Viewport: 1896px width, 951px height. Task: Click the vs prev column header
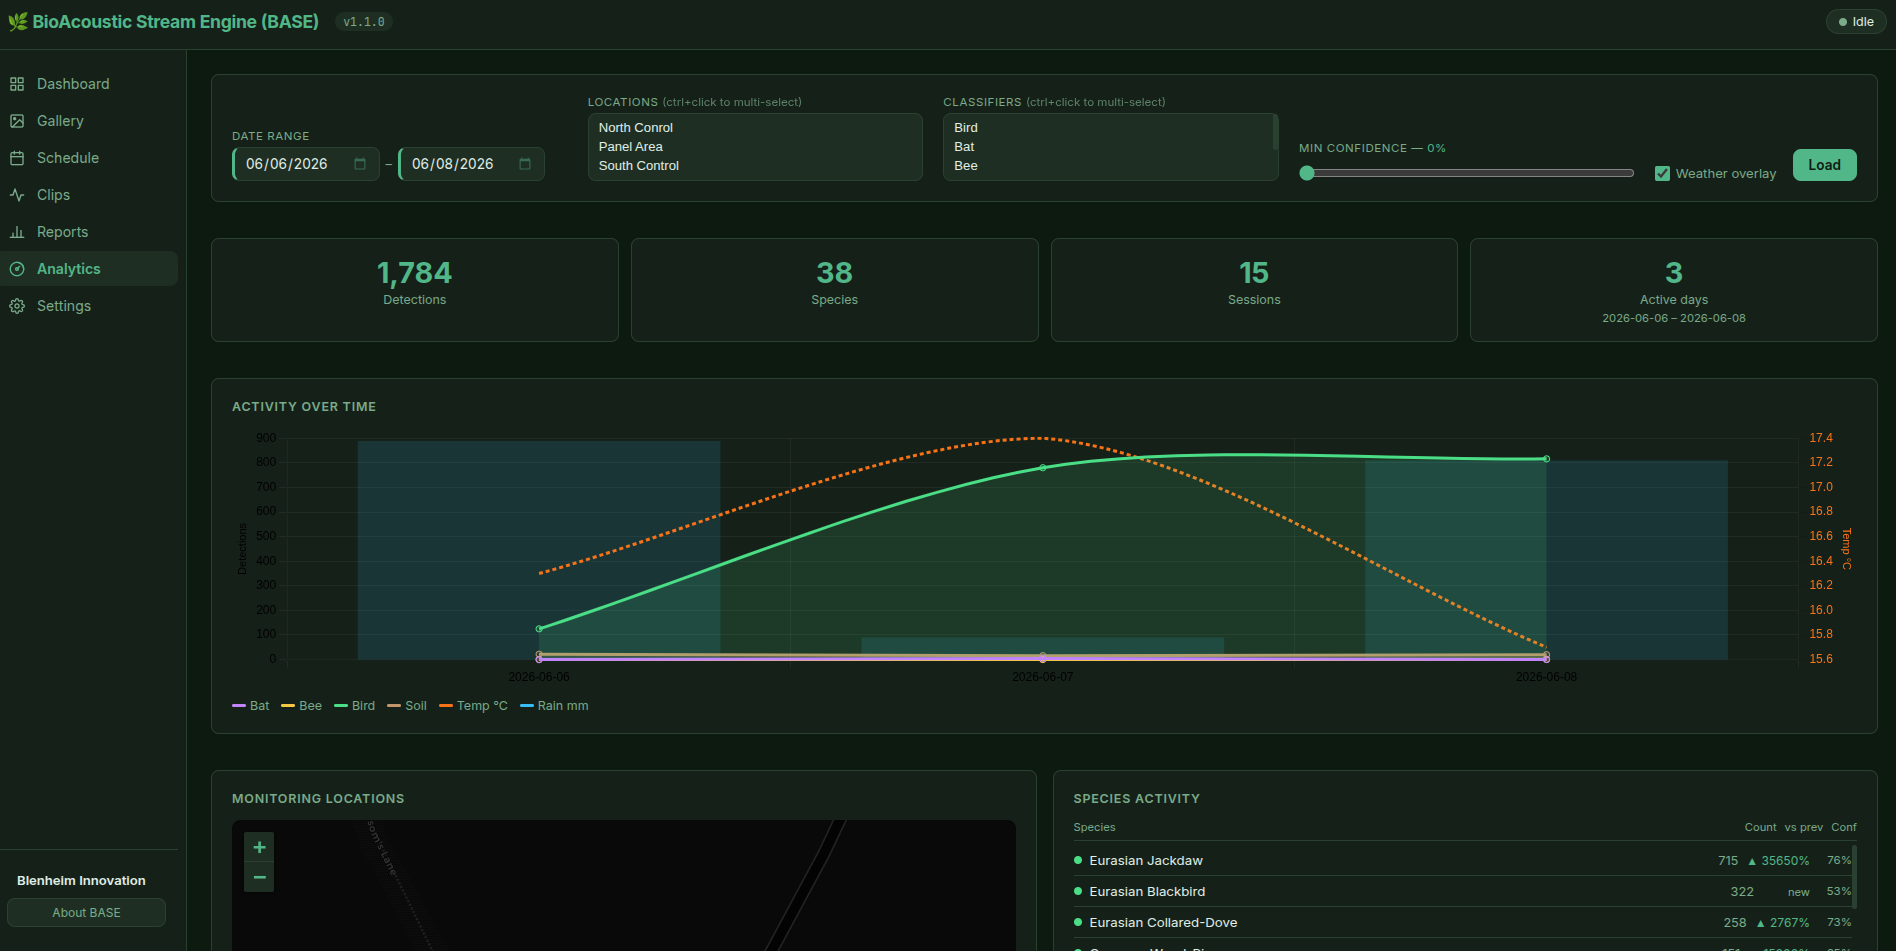pos(1803,827)
